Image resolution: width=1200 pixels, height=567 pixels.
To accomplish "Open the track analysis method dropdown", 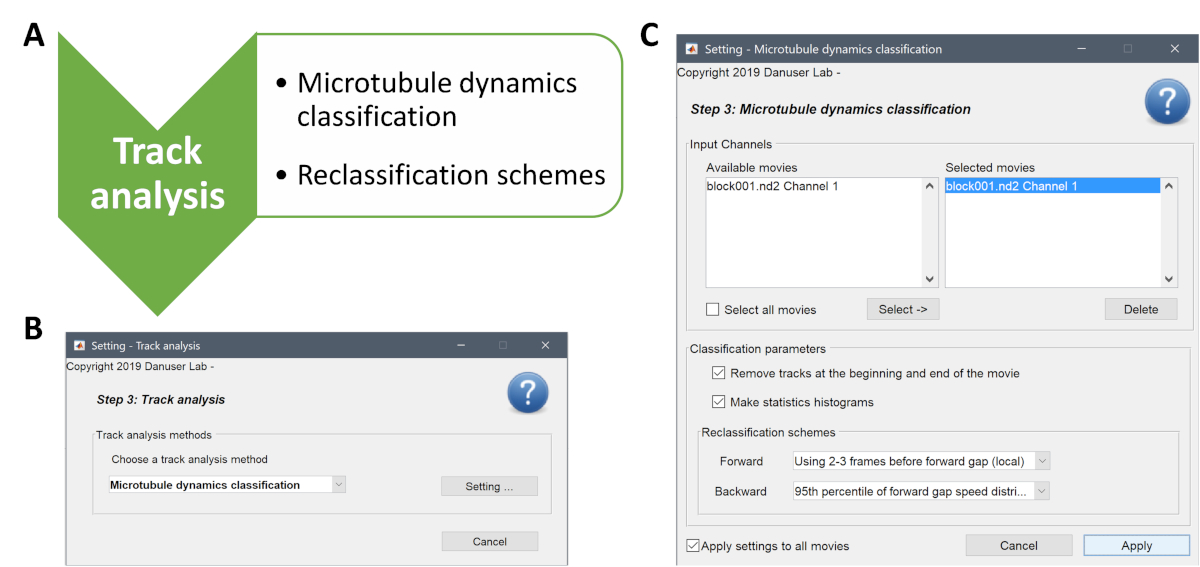I will pyautogui.click(x=338, y=485).
